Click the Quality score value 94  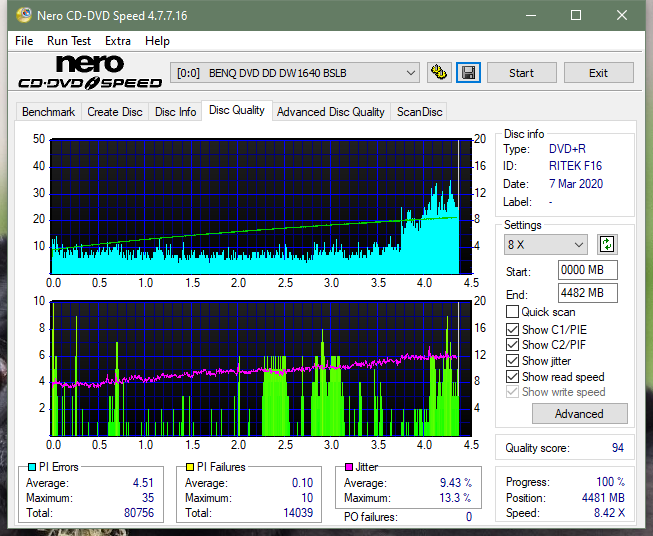[x=618, y=448]
